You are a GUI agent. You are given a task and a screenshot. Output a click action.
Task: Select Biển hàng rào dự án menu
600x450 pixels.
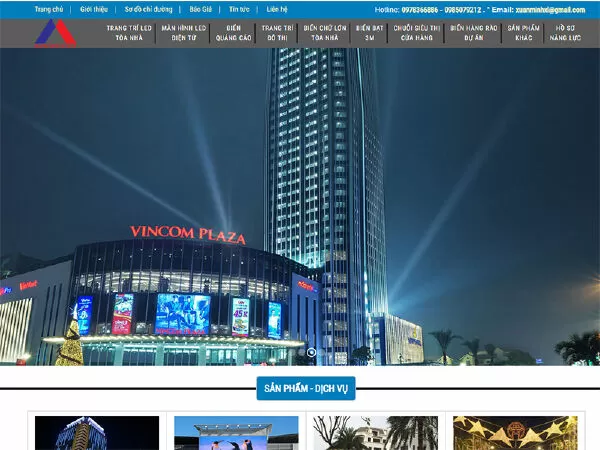[474, 33]
